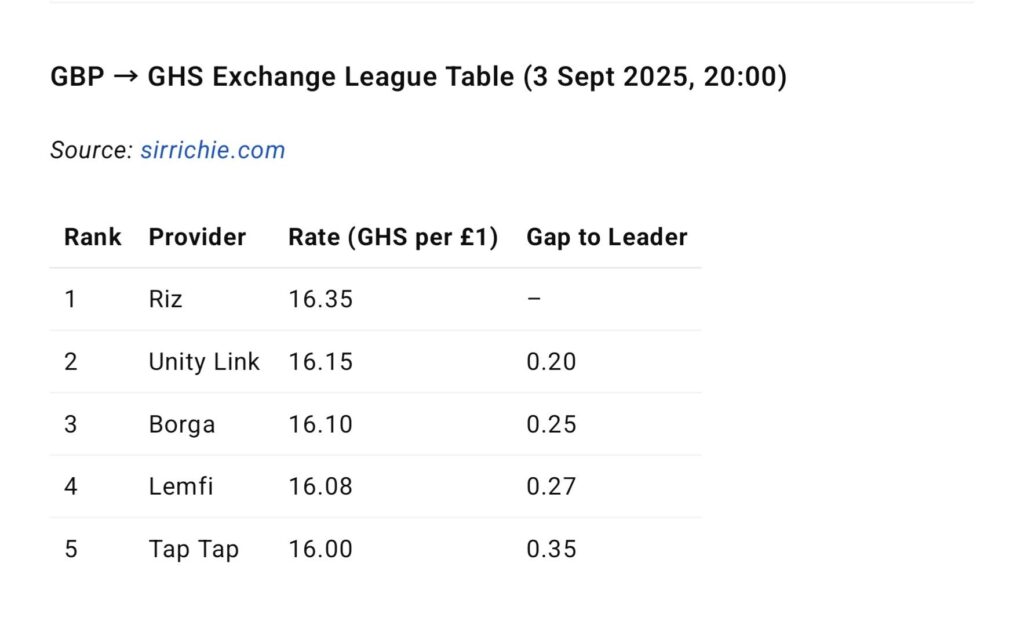Viewport: 1024px width, 621px height.
Task: Click the Rank column header
Action: click(92, 237)
